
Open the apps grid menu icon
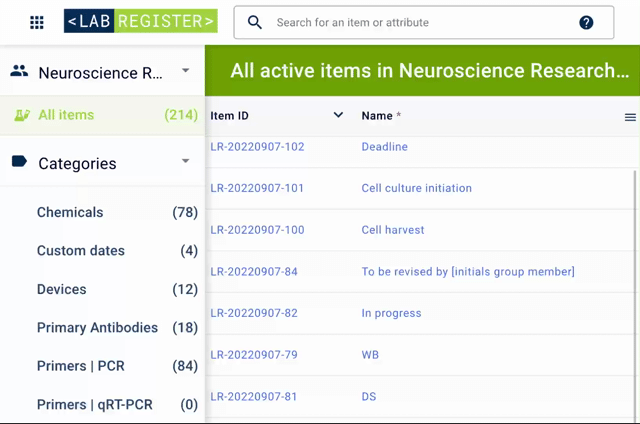(x=37, y=22)
